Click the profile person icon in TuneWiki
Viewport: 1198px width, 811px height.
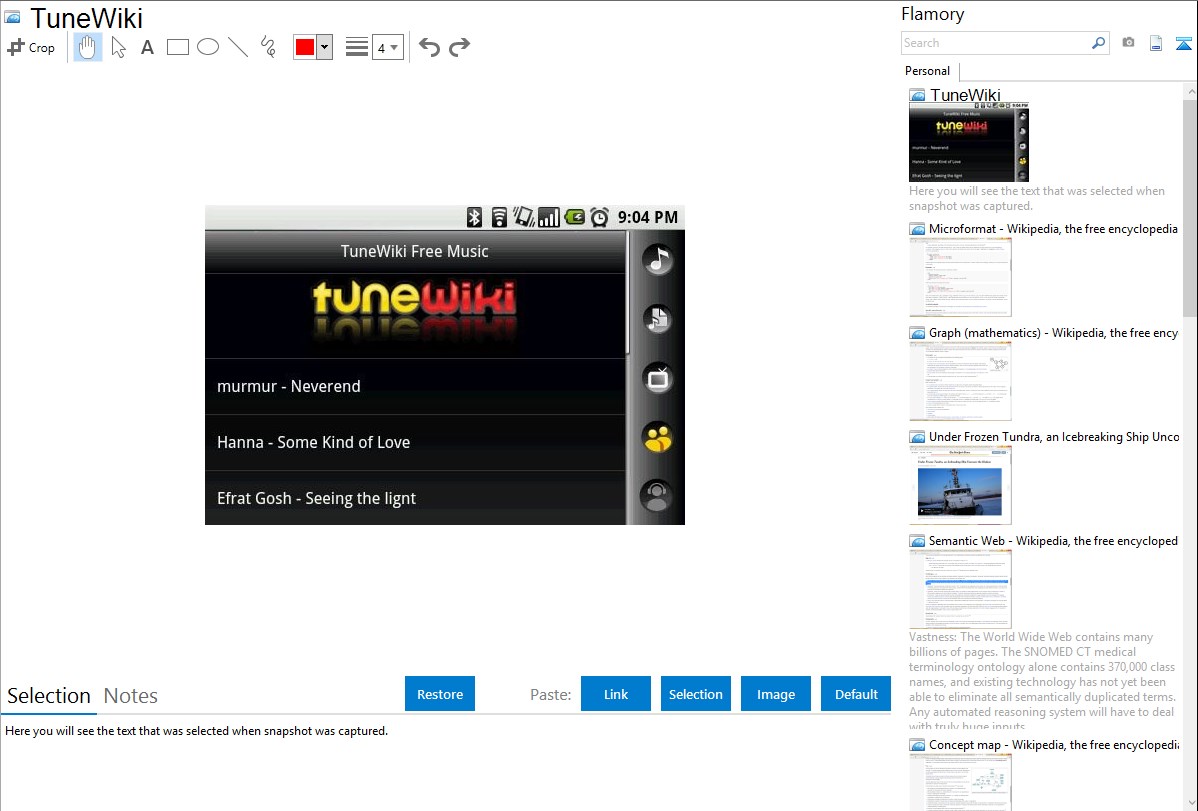point(657,495)
